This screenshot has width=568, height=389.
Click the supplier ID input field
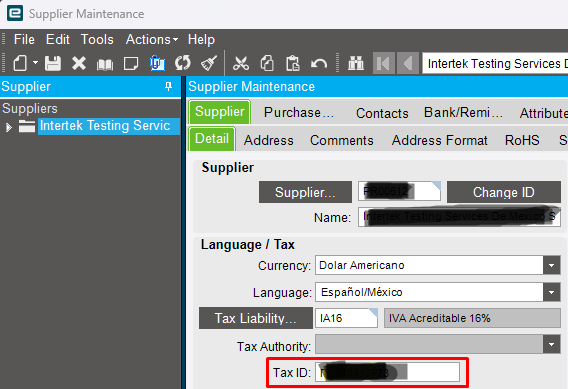399,191
